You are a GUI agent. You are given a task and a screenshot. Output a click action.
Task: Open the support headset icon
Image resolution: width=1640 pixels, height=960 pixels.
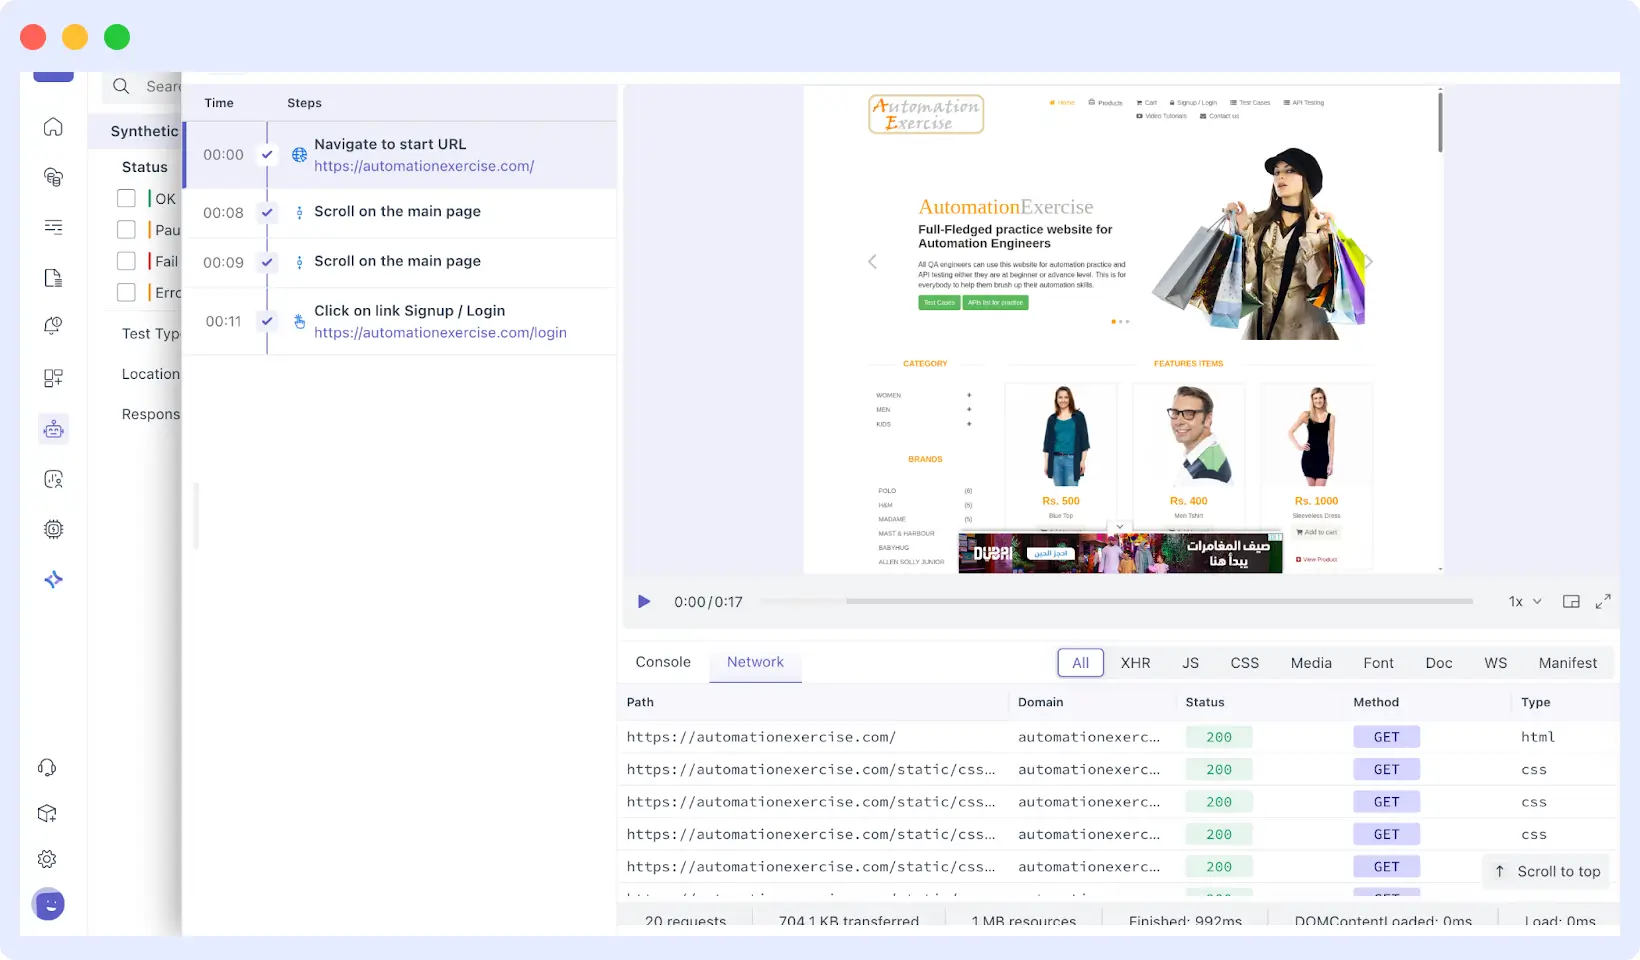pos(47,767)
